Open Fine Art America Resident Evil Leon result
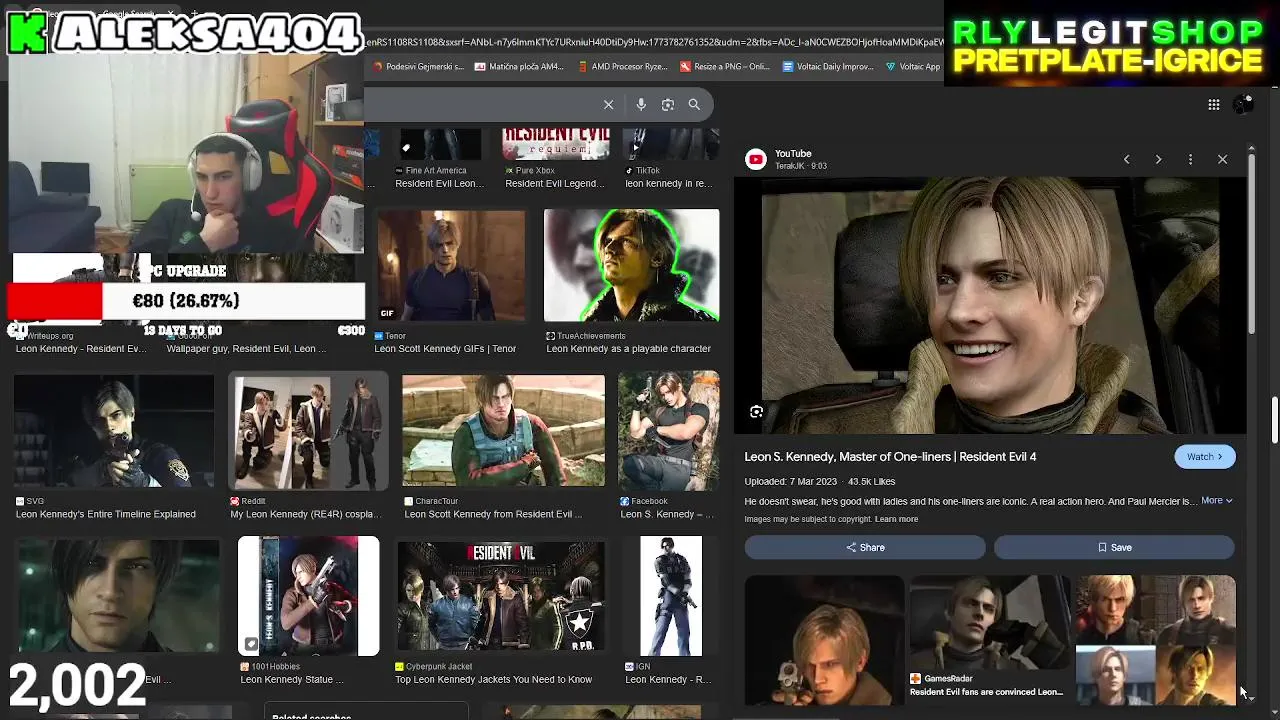 pos(439,145)
